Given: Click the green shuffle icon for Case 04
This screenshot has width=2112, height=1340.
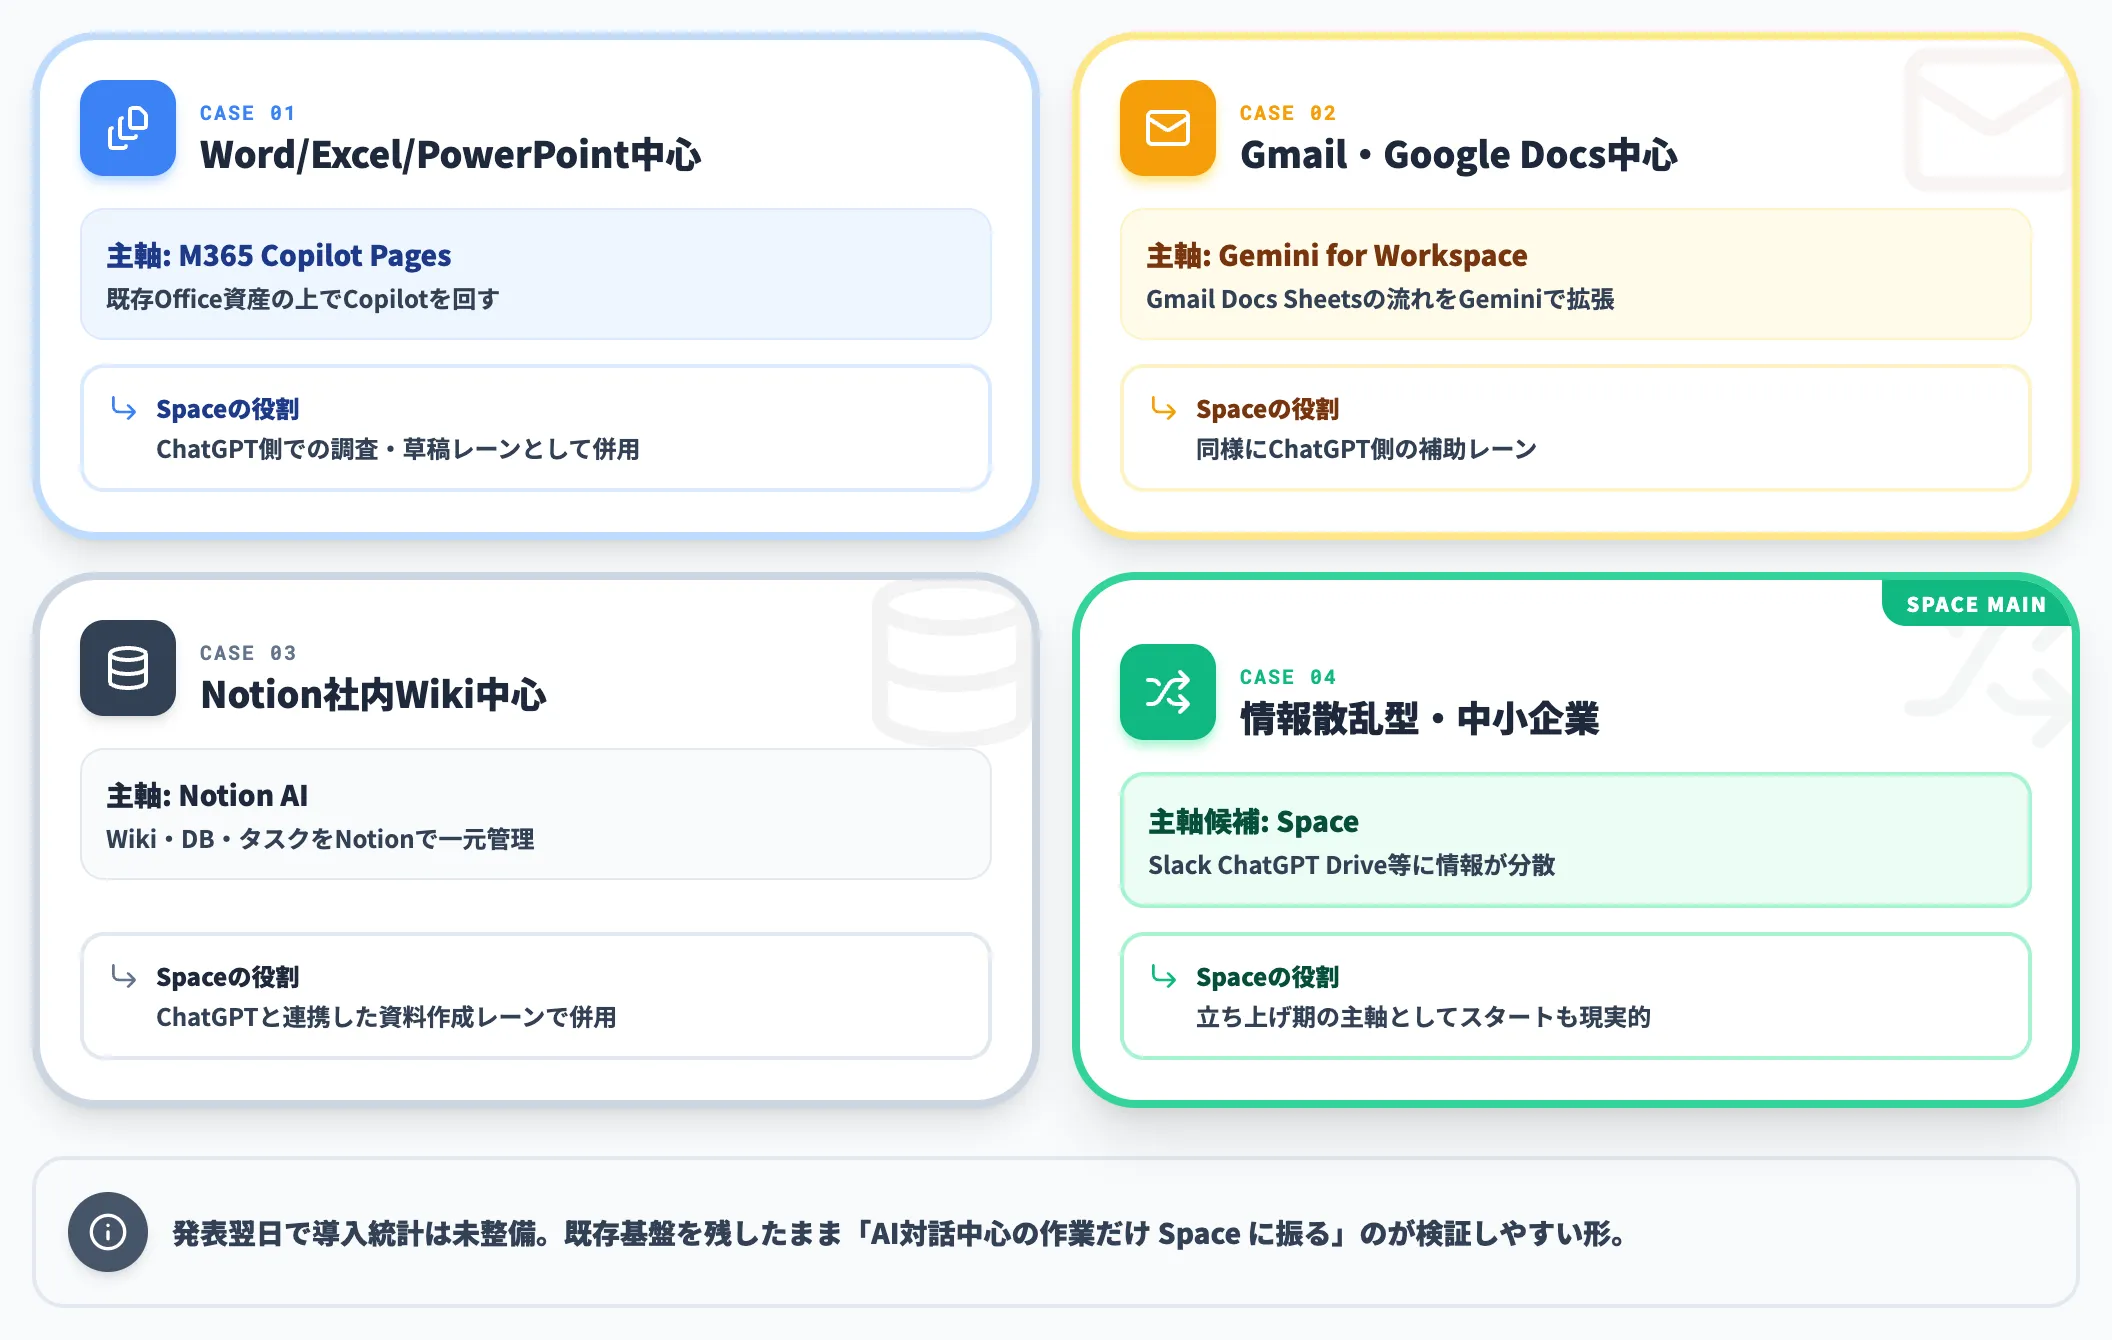Looking at the screenshot, I should [1168, 692].
